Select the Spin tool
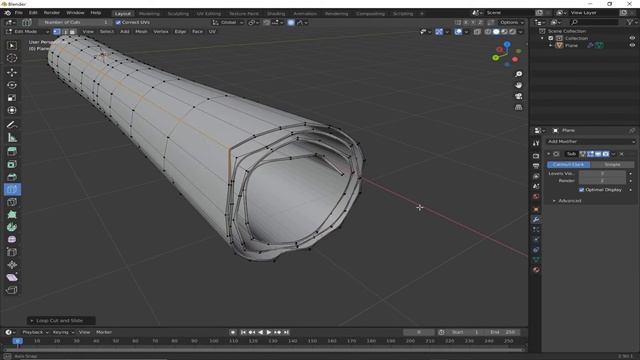 (12, 227)
